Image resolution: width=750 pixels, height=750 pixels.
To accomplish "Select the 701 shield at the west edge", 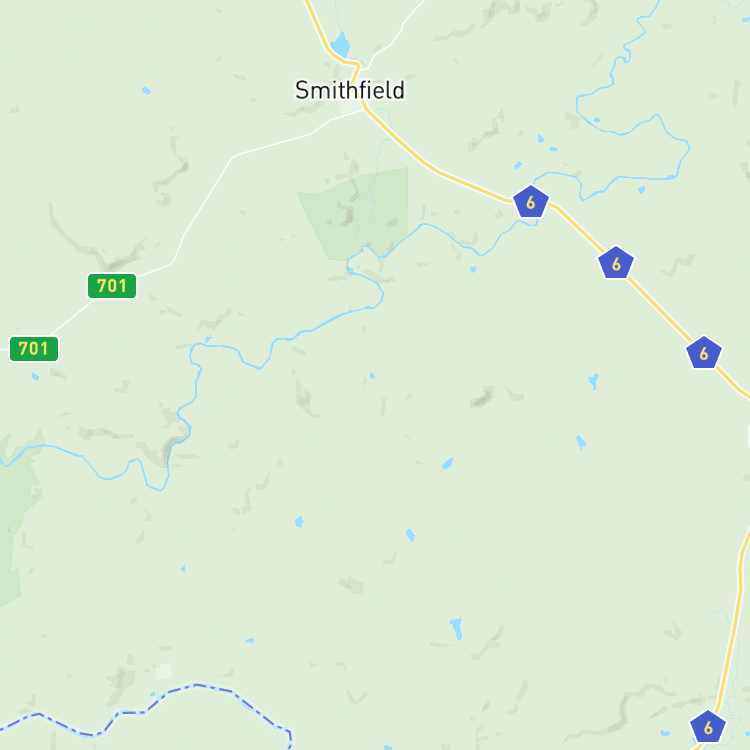I will [34, 349].
